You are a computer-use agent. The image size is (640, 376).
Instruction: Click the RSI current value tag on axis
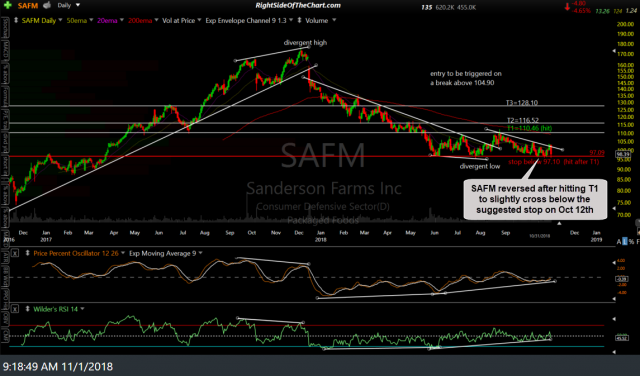622,338
